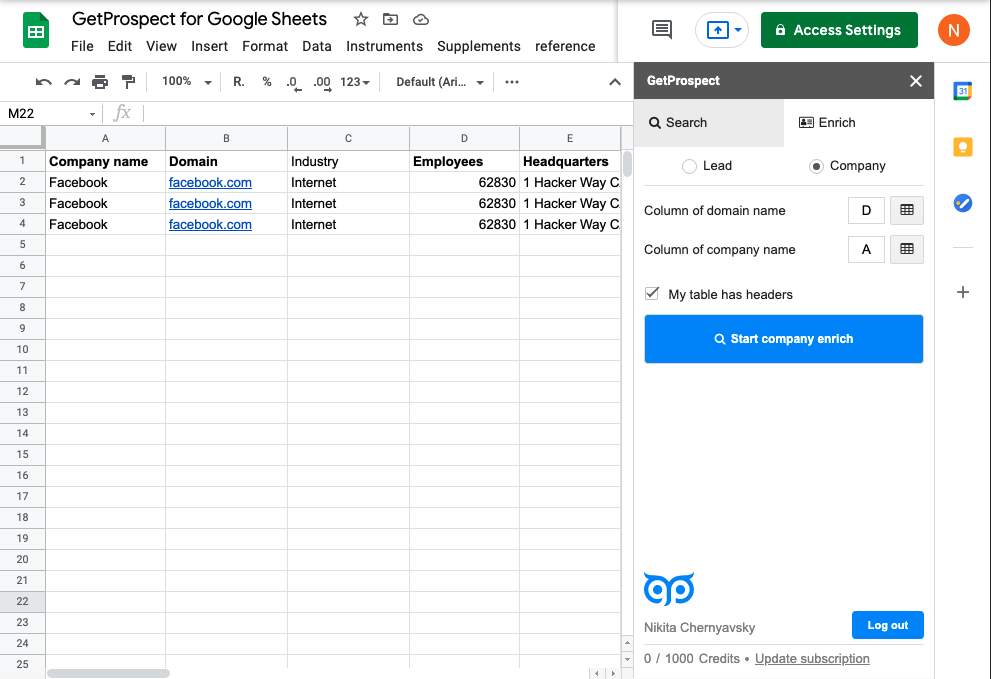
Task: Open the Insert menu
Action: [210, 46]
